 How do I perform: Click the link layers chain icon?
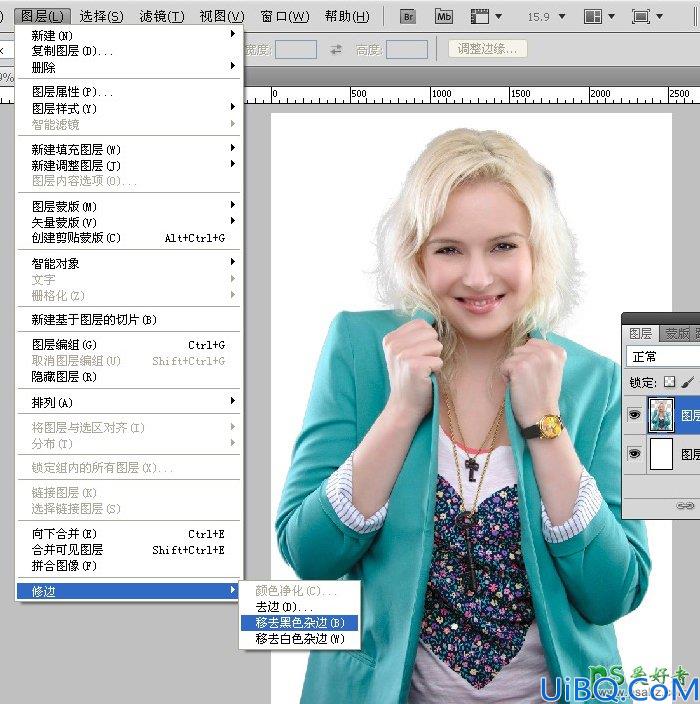(685, 506)
